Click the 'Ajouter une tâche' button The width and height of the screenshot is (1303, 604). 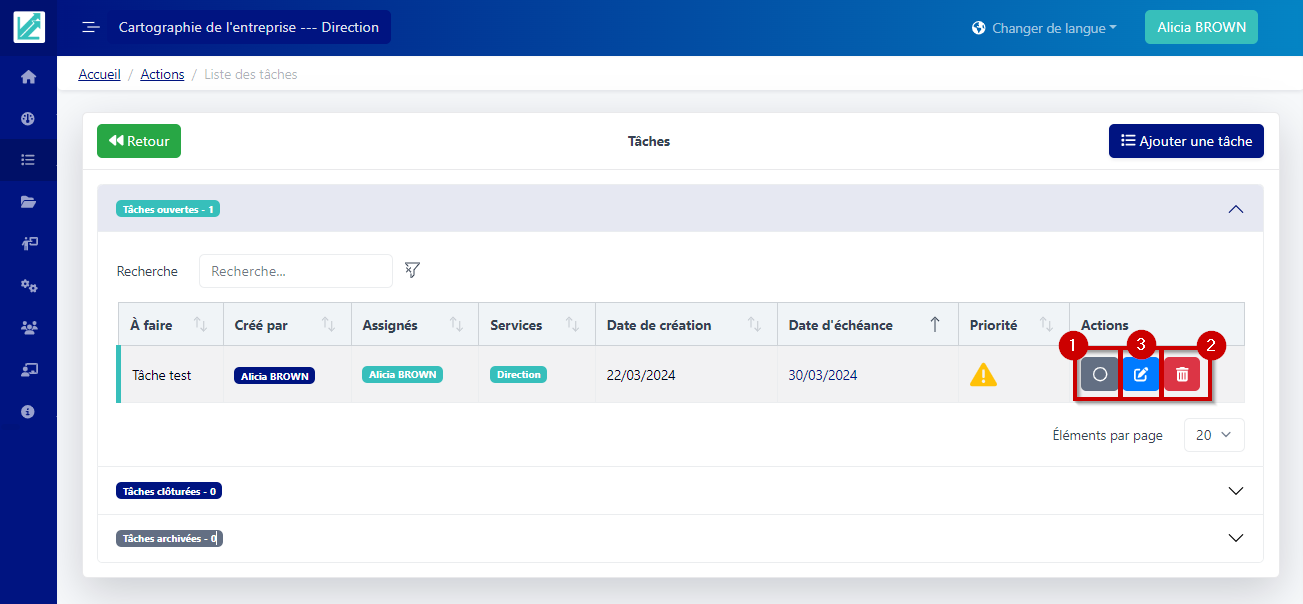pos(1186,141)
